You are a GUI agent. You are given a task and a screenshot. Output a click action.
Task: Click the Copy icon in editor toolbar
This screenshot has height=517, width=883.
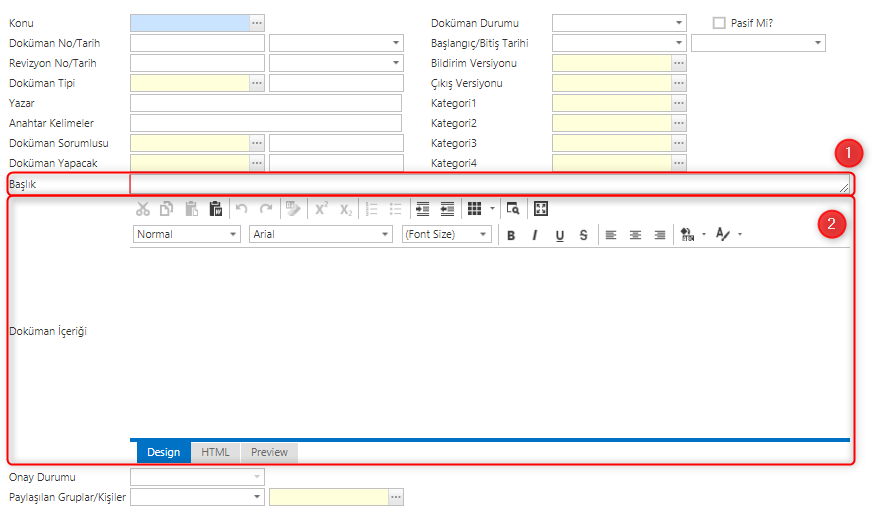click(167, 209)
